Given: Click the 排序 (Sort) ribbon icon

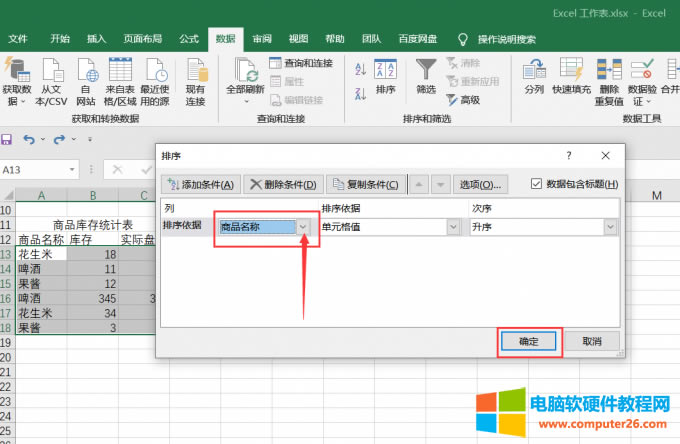Looking at the screenshot, I should pos(385,76).
